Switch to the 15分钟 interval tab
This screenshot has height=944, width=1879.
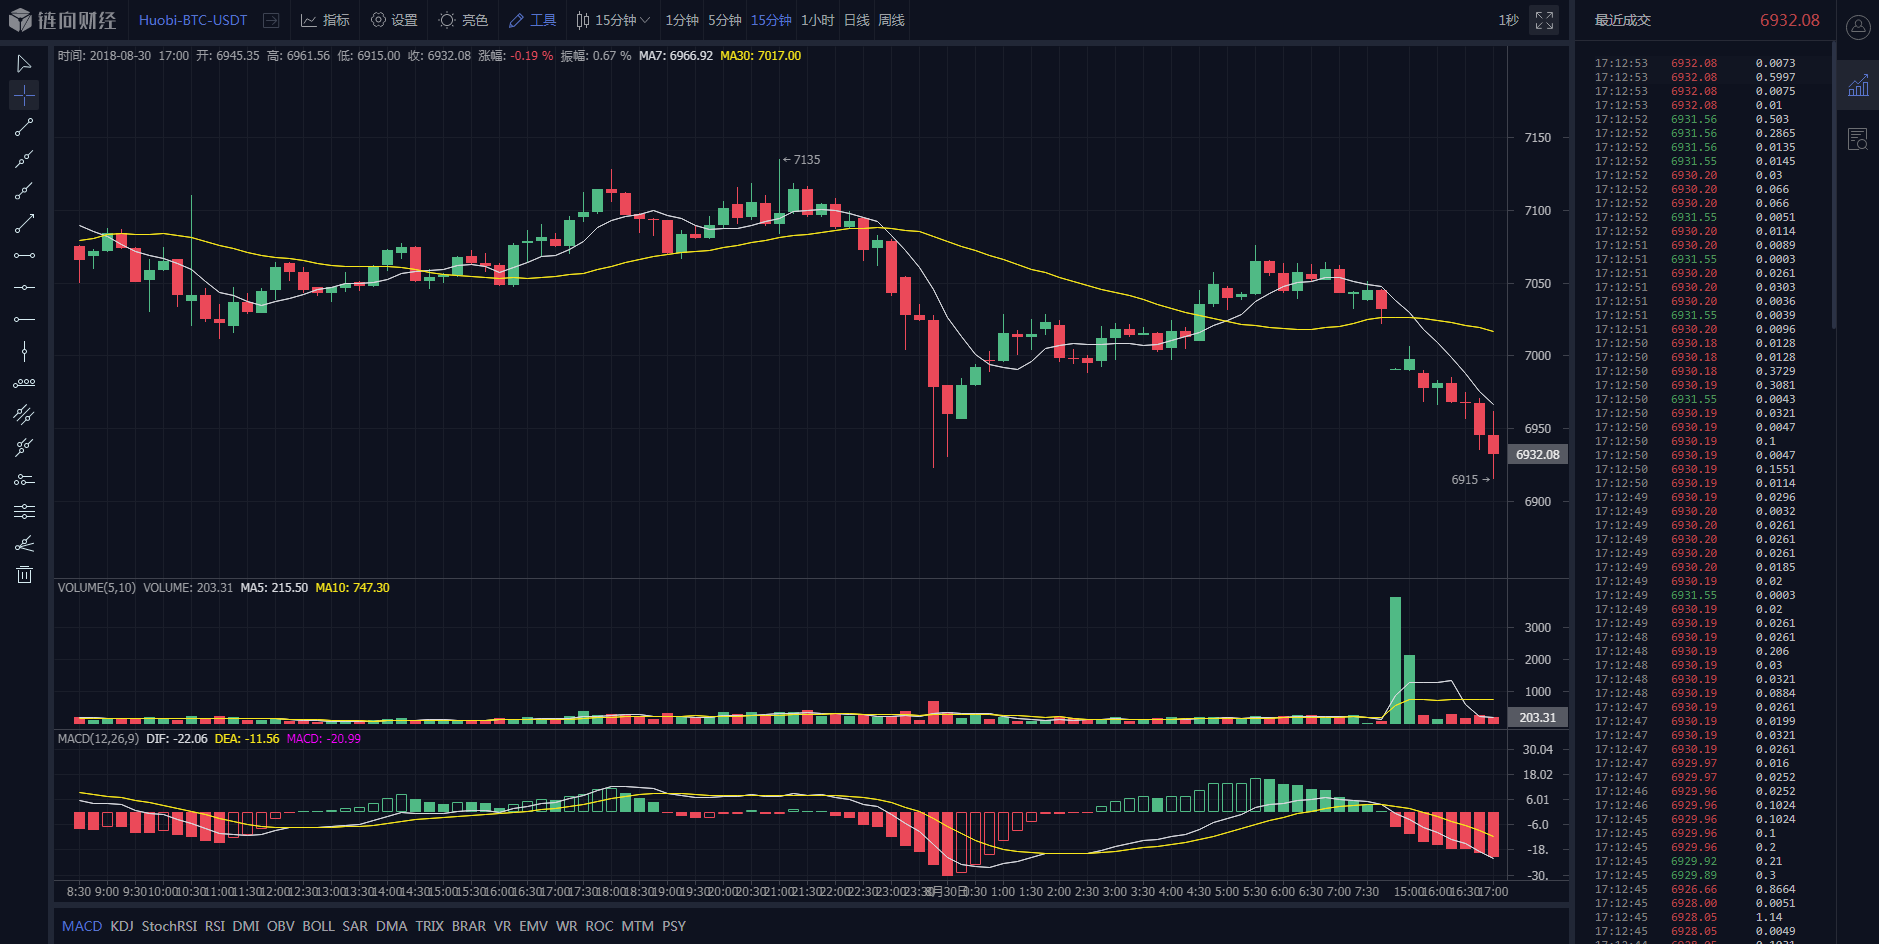(771, 20)
